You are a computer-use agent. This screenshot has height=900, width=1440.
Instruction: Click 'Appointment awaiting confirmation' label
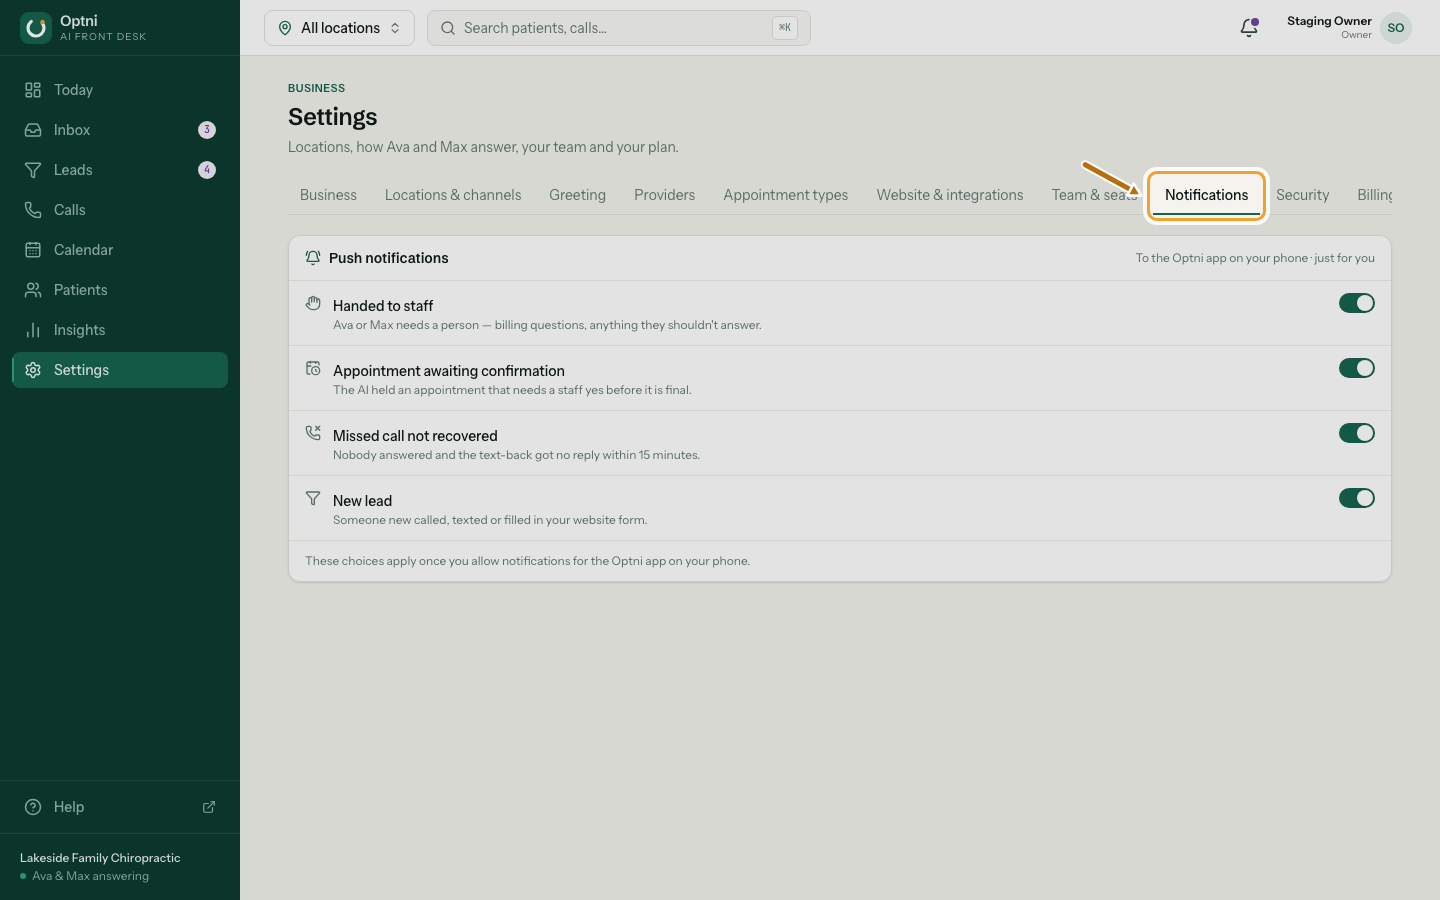click(x=449, y=371)
